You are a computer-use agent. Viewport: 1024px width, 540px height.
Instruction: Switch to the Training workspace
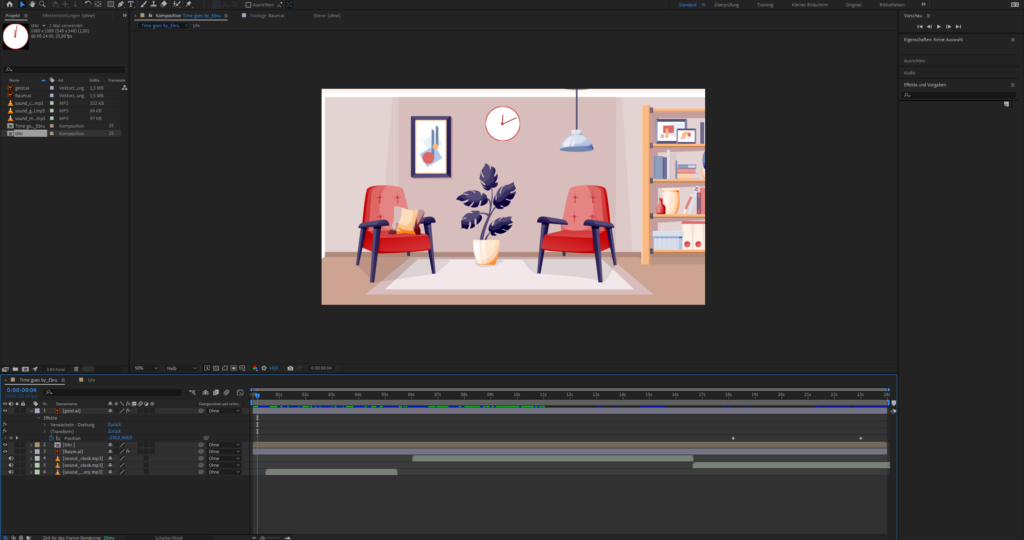point(764,5)
